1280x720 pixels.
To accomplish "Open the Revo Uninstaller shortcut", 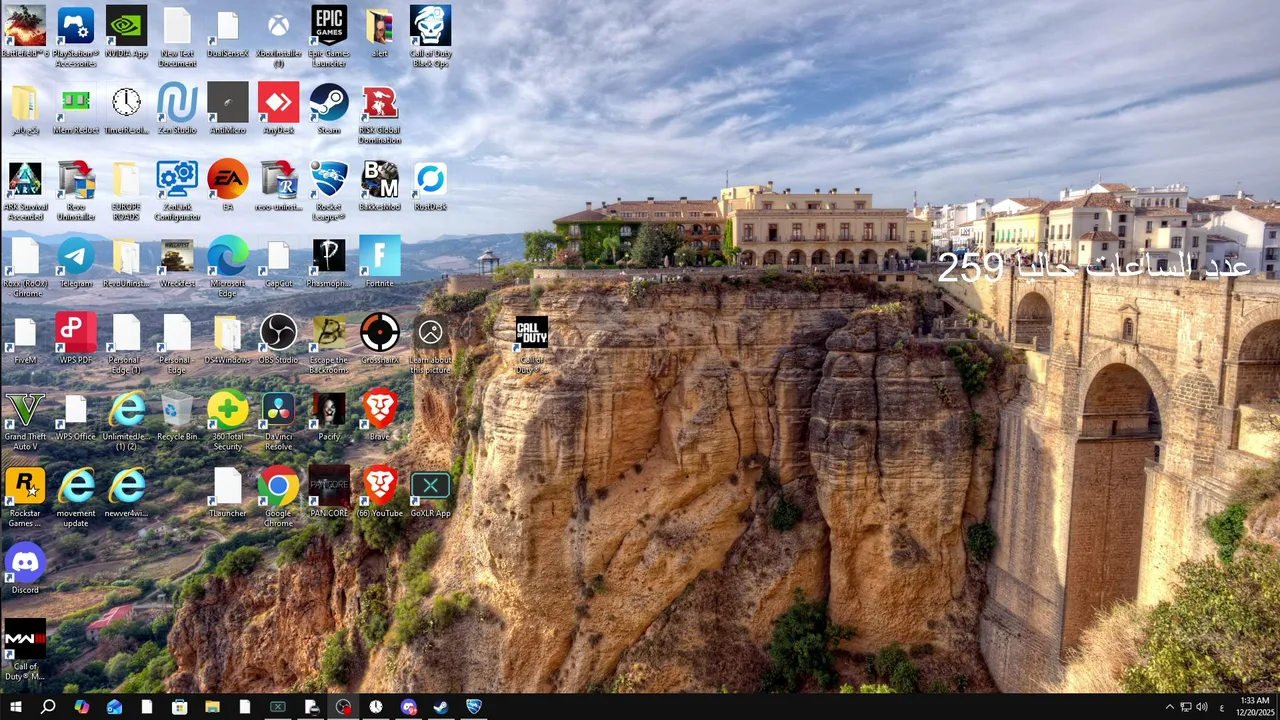I will click(76, 191).
